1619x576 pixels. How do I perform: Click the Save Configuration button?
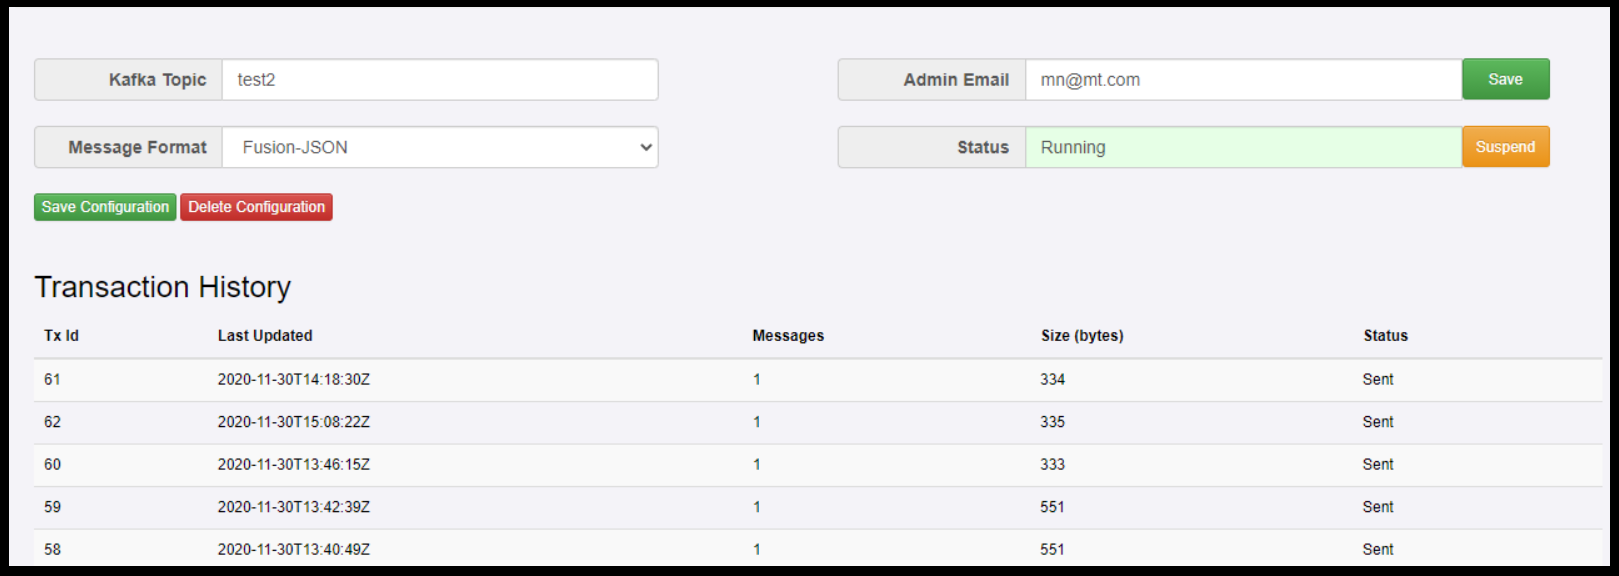click(x=105, y=207)
